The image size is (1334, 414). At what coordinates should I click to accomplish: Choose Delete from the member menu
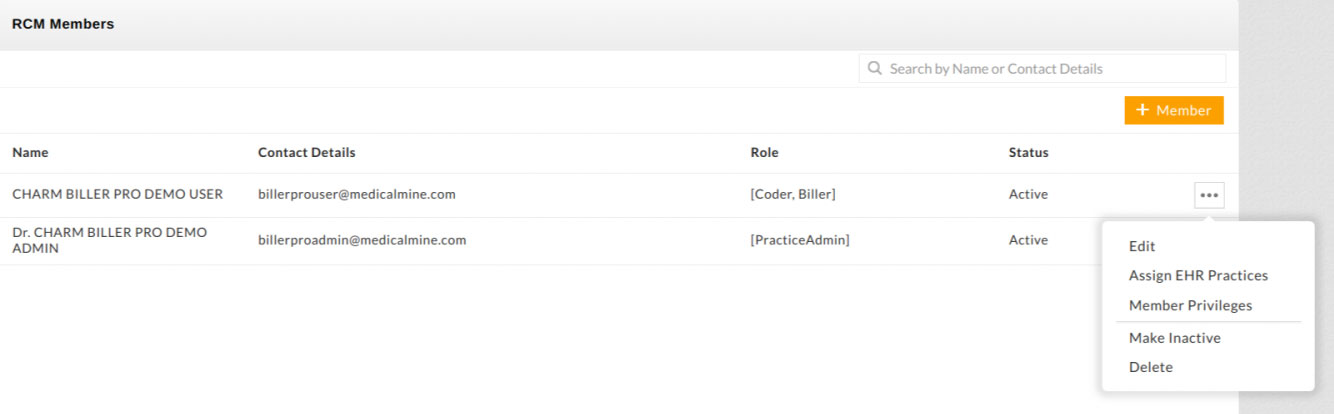(x=1151, y=367)
